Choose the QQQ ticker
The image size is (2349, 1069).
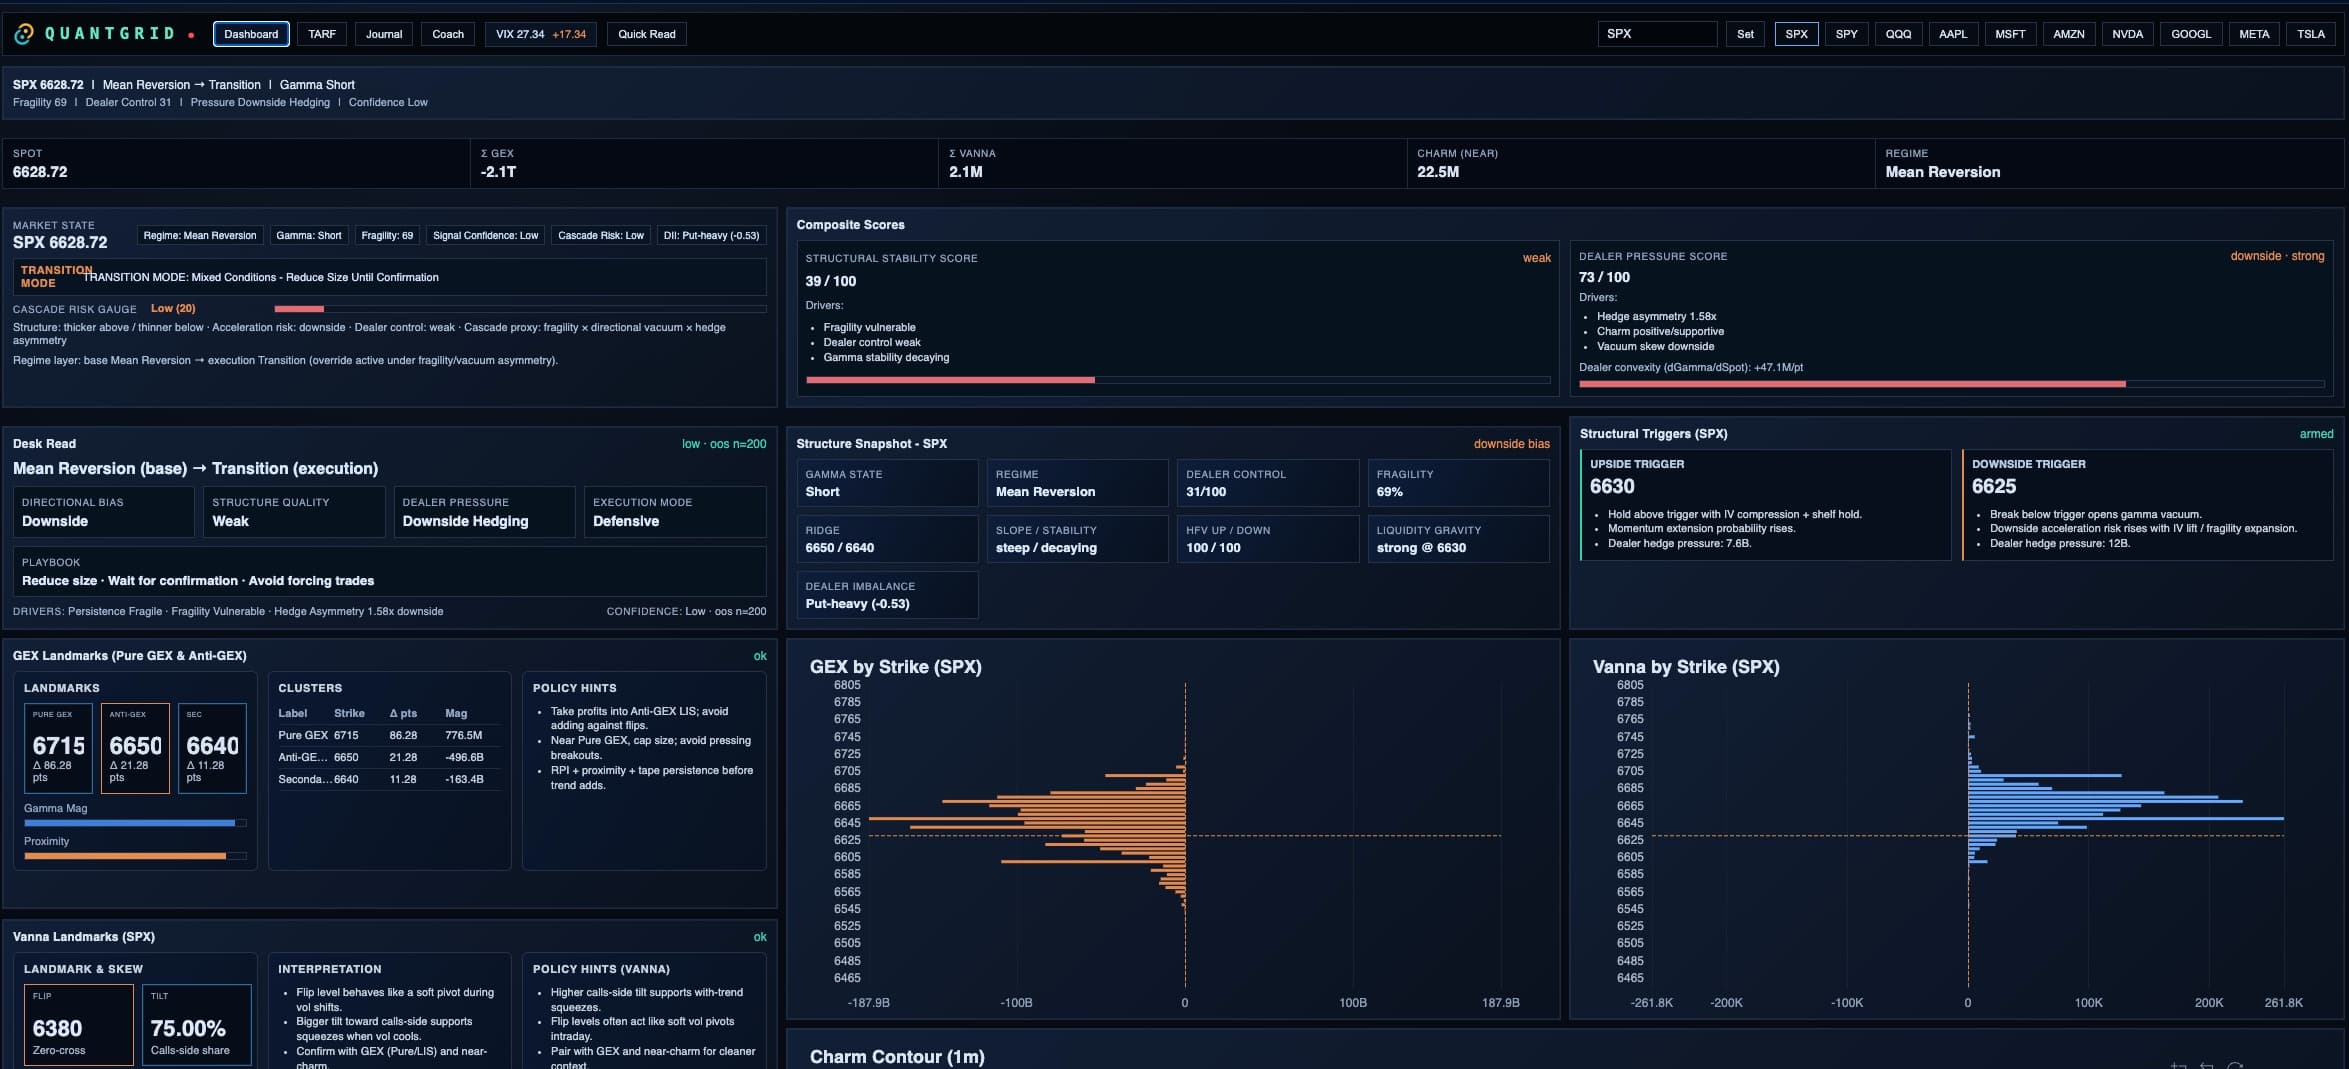point(1898,34)
